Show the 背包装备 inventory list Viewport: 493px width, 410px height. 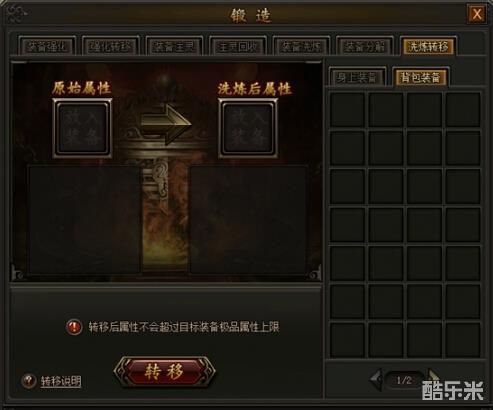pyautogui.click(x=421, y=77)
